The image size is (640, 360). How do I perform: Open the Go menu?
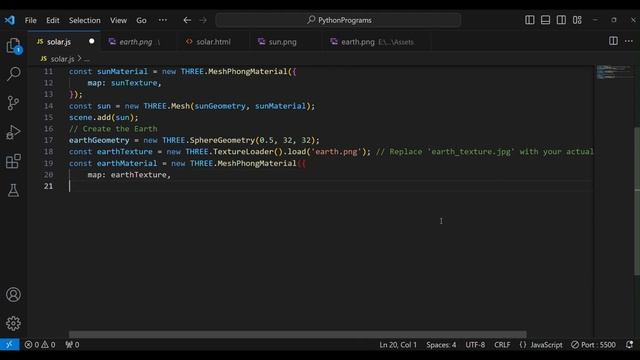pos(141,20)
